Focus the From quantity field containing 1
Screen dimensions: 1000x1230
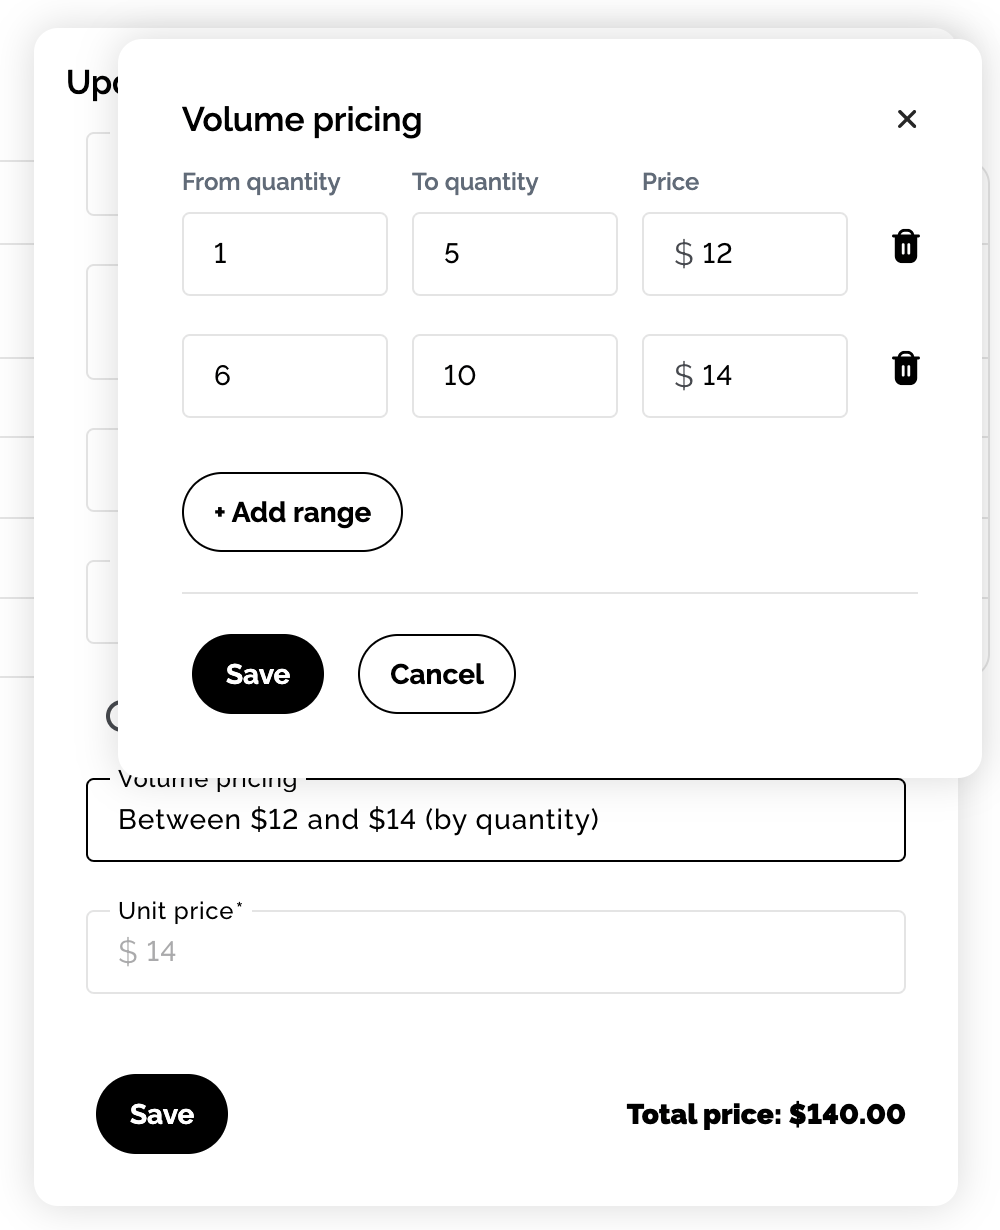[285, 254]
